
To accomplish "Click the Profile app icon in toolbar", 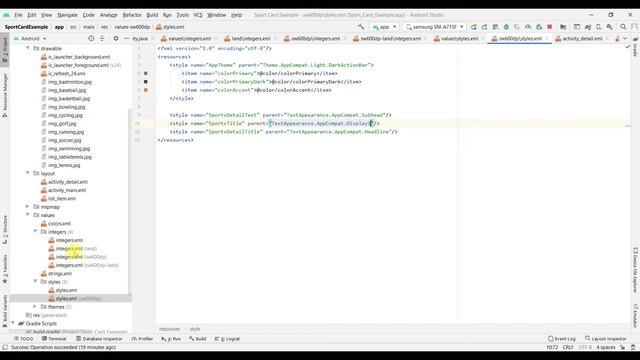I will tap(528, 27).
